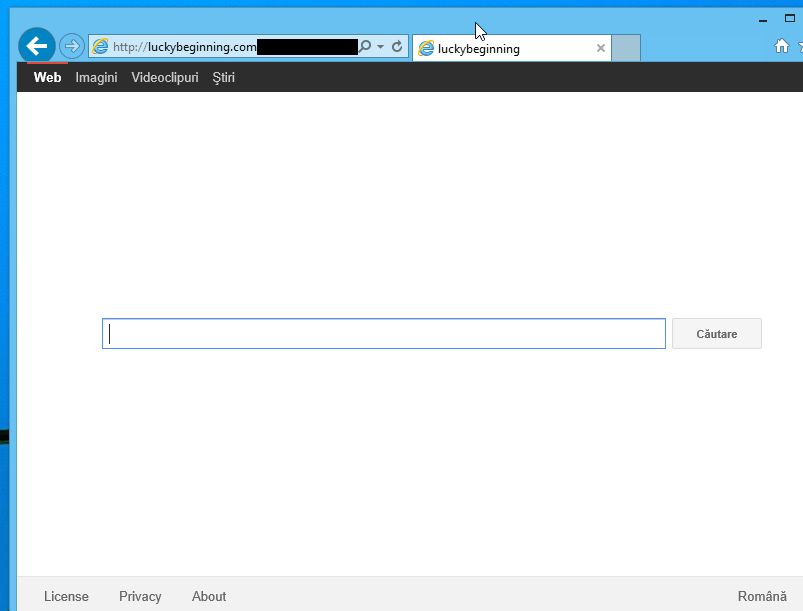
Task: Open the Videoclipuri section
Action: coord(164,77)
